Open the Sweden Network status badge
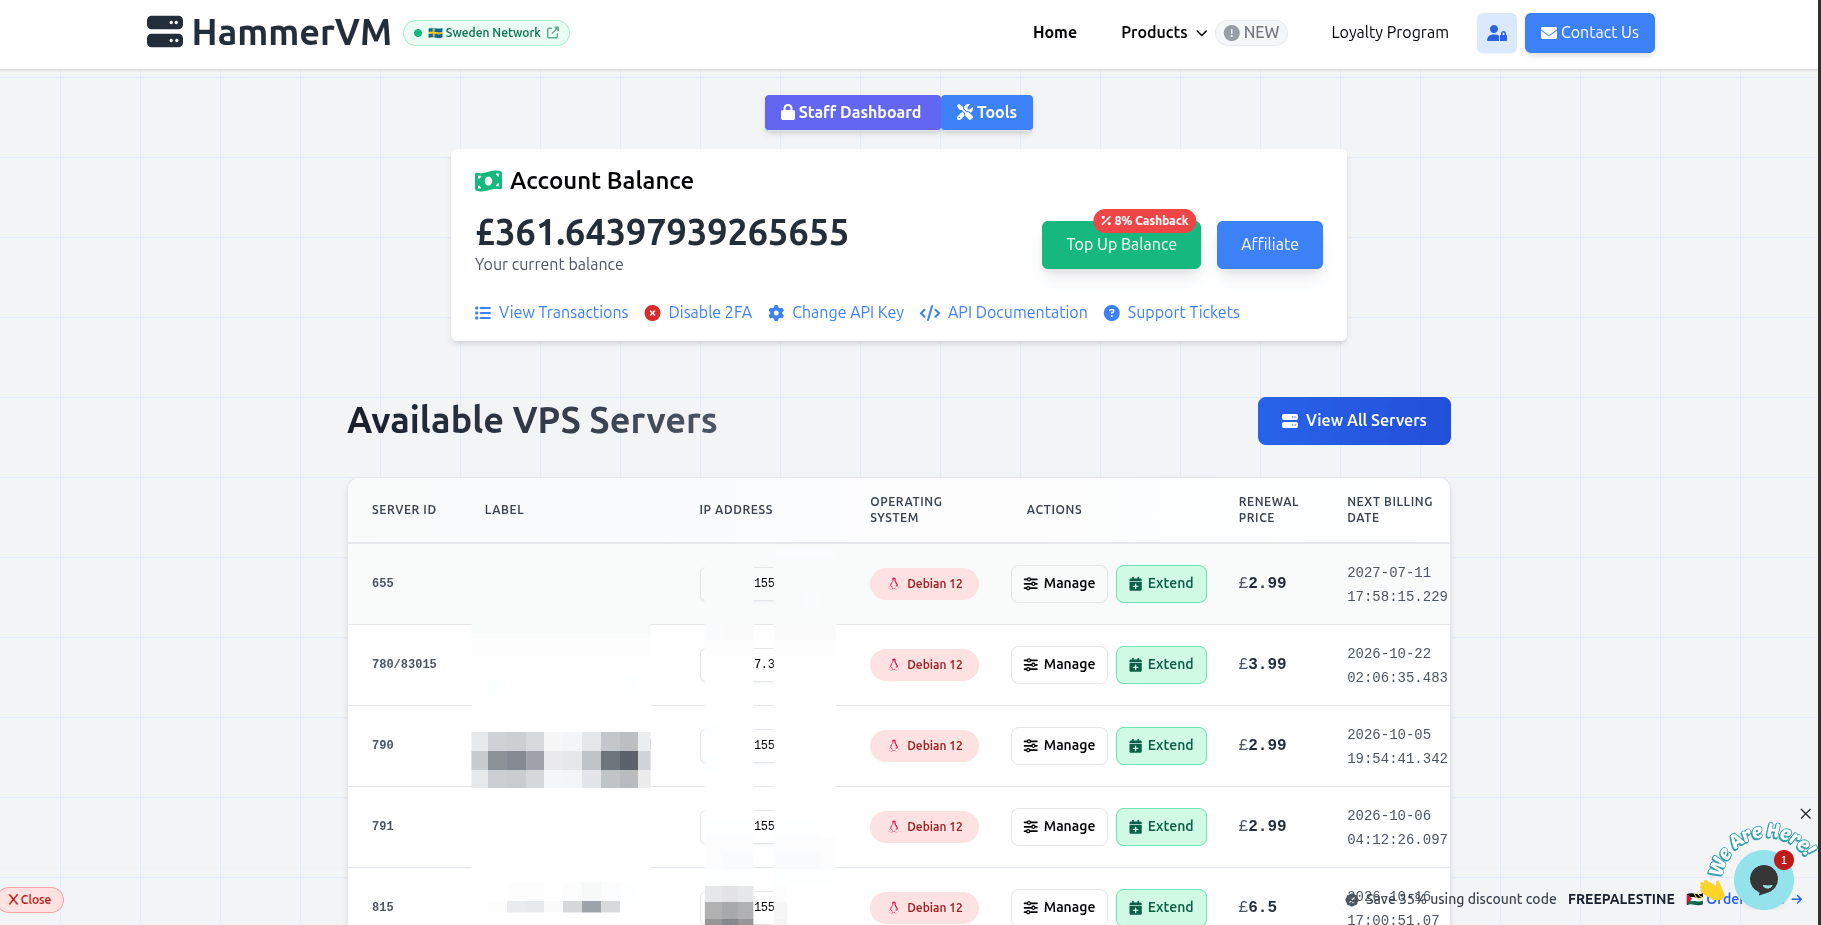 (486, 33)
